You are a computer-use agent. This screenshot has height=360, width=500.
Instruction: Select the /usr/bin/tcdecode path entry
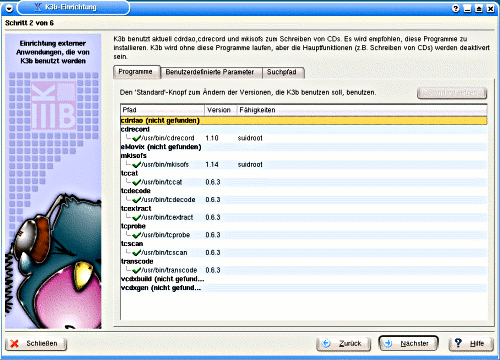(168, 200)
